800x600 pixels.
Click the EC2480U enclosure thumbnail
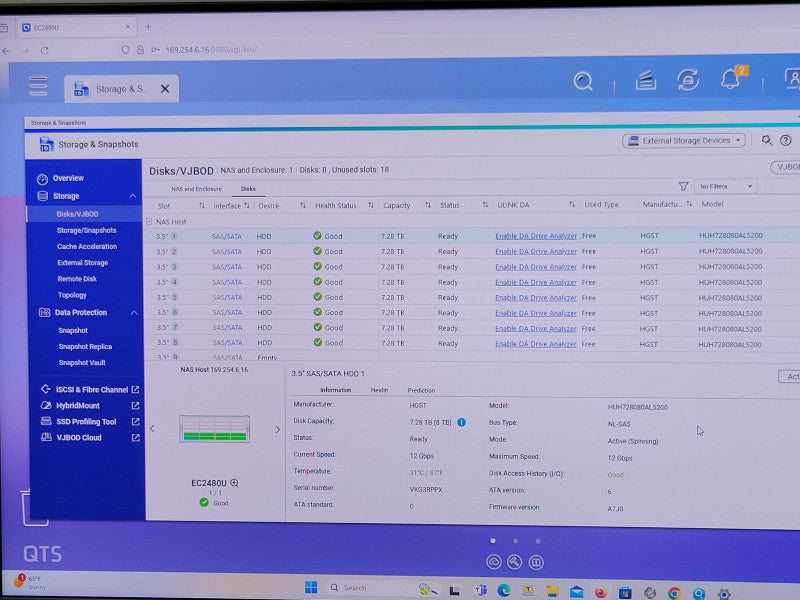pos(214,429)
